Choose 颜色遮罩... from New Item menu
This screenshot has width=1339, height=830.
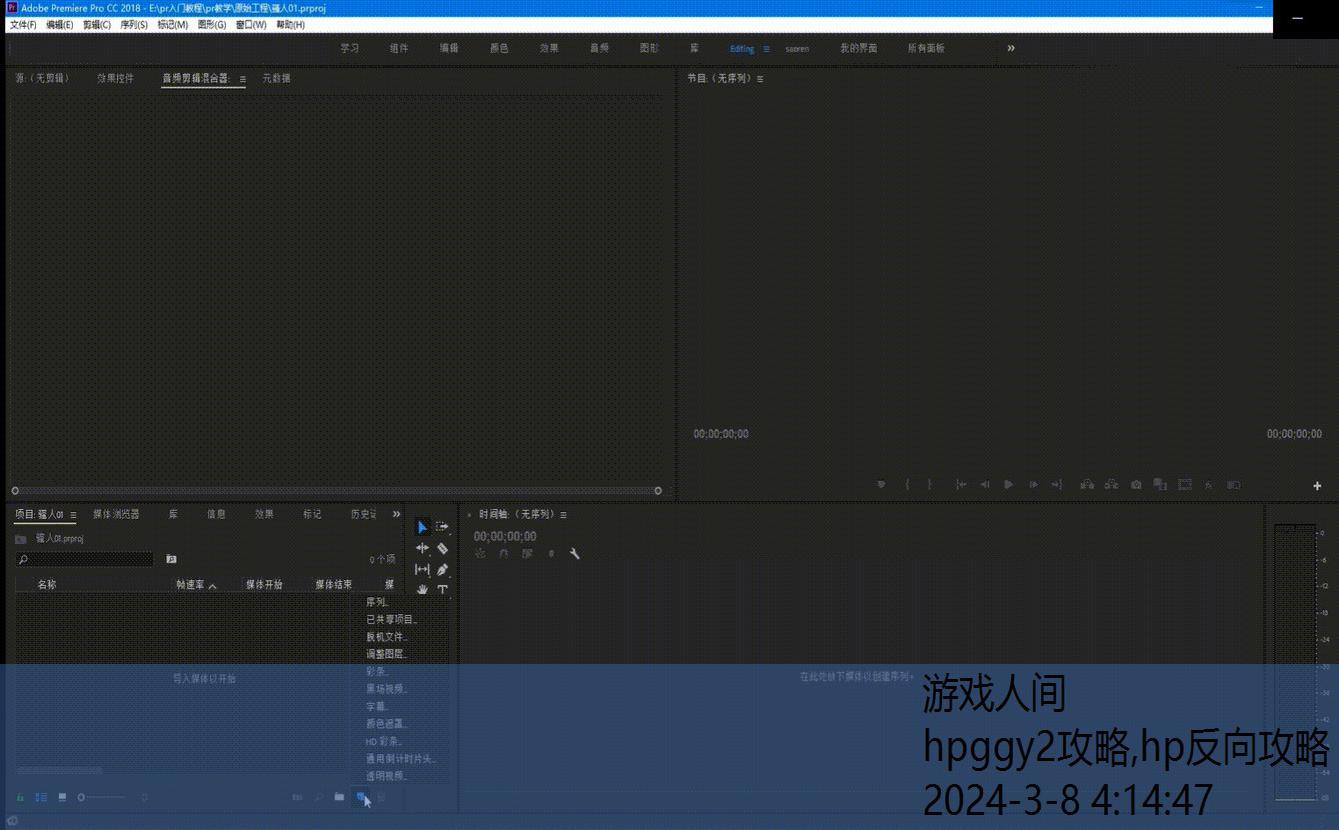(x=387, y=724)
